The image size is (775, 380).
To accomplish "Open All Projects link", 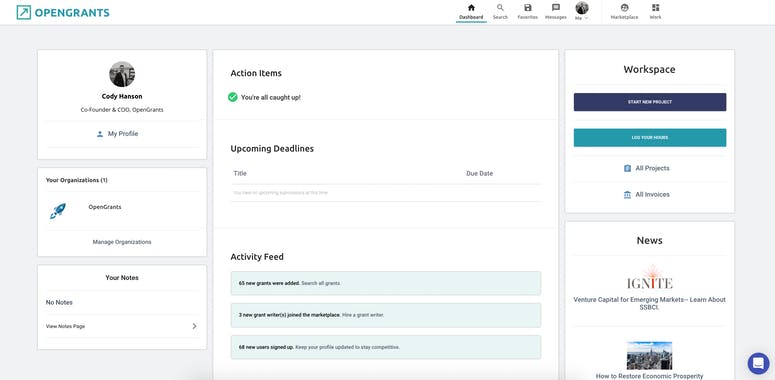I will point(652,169).
